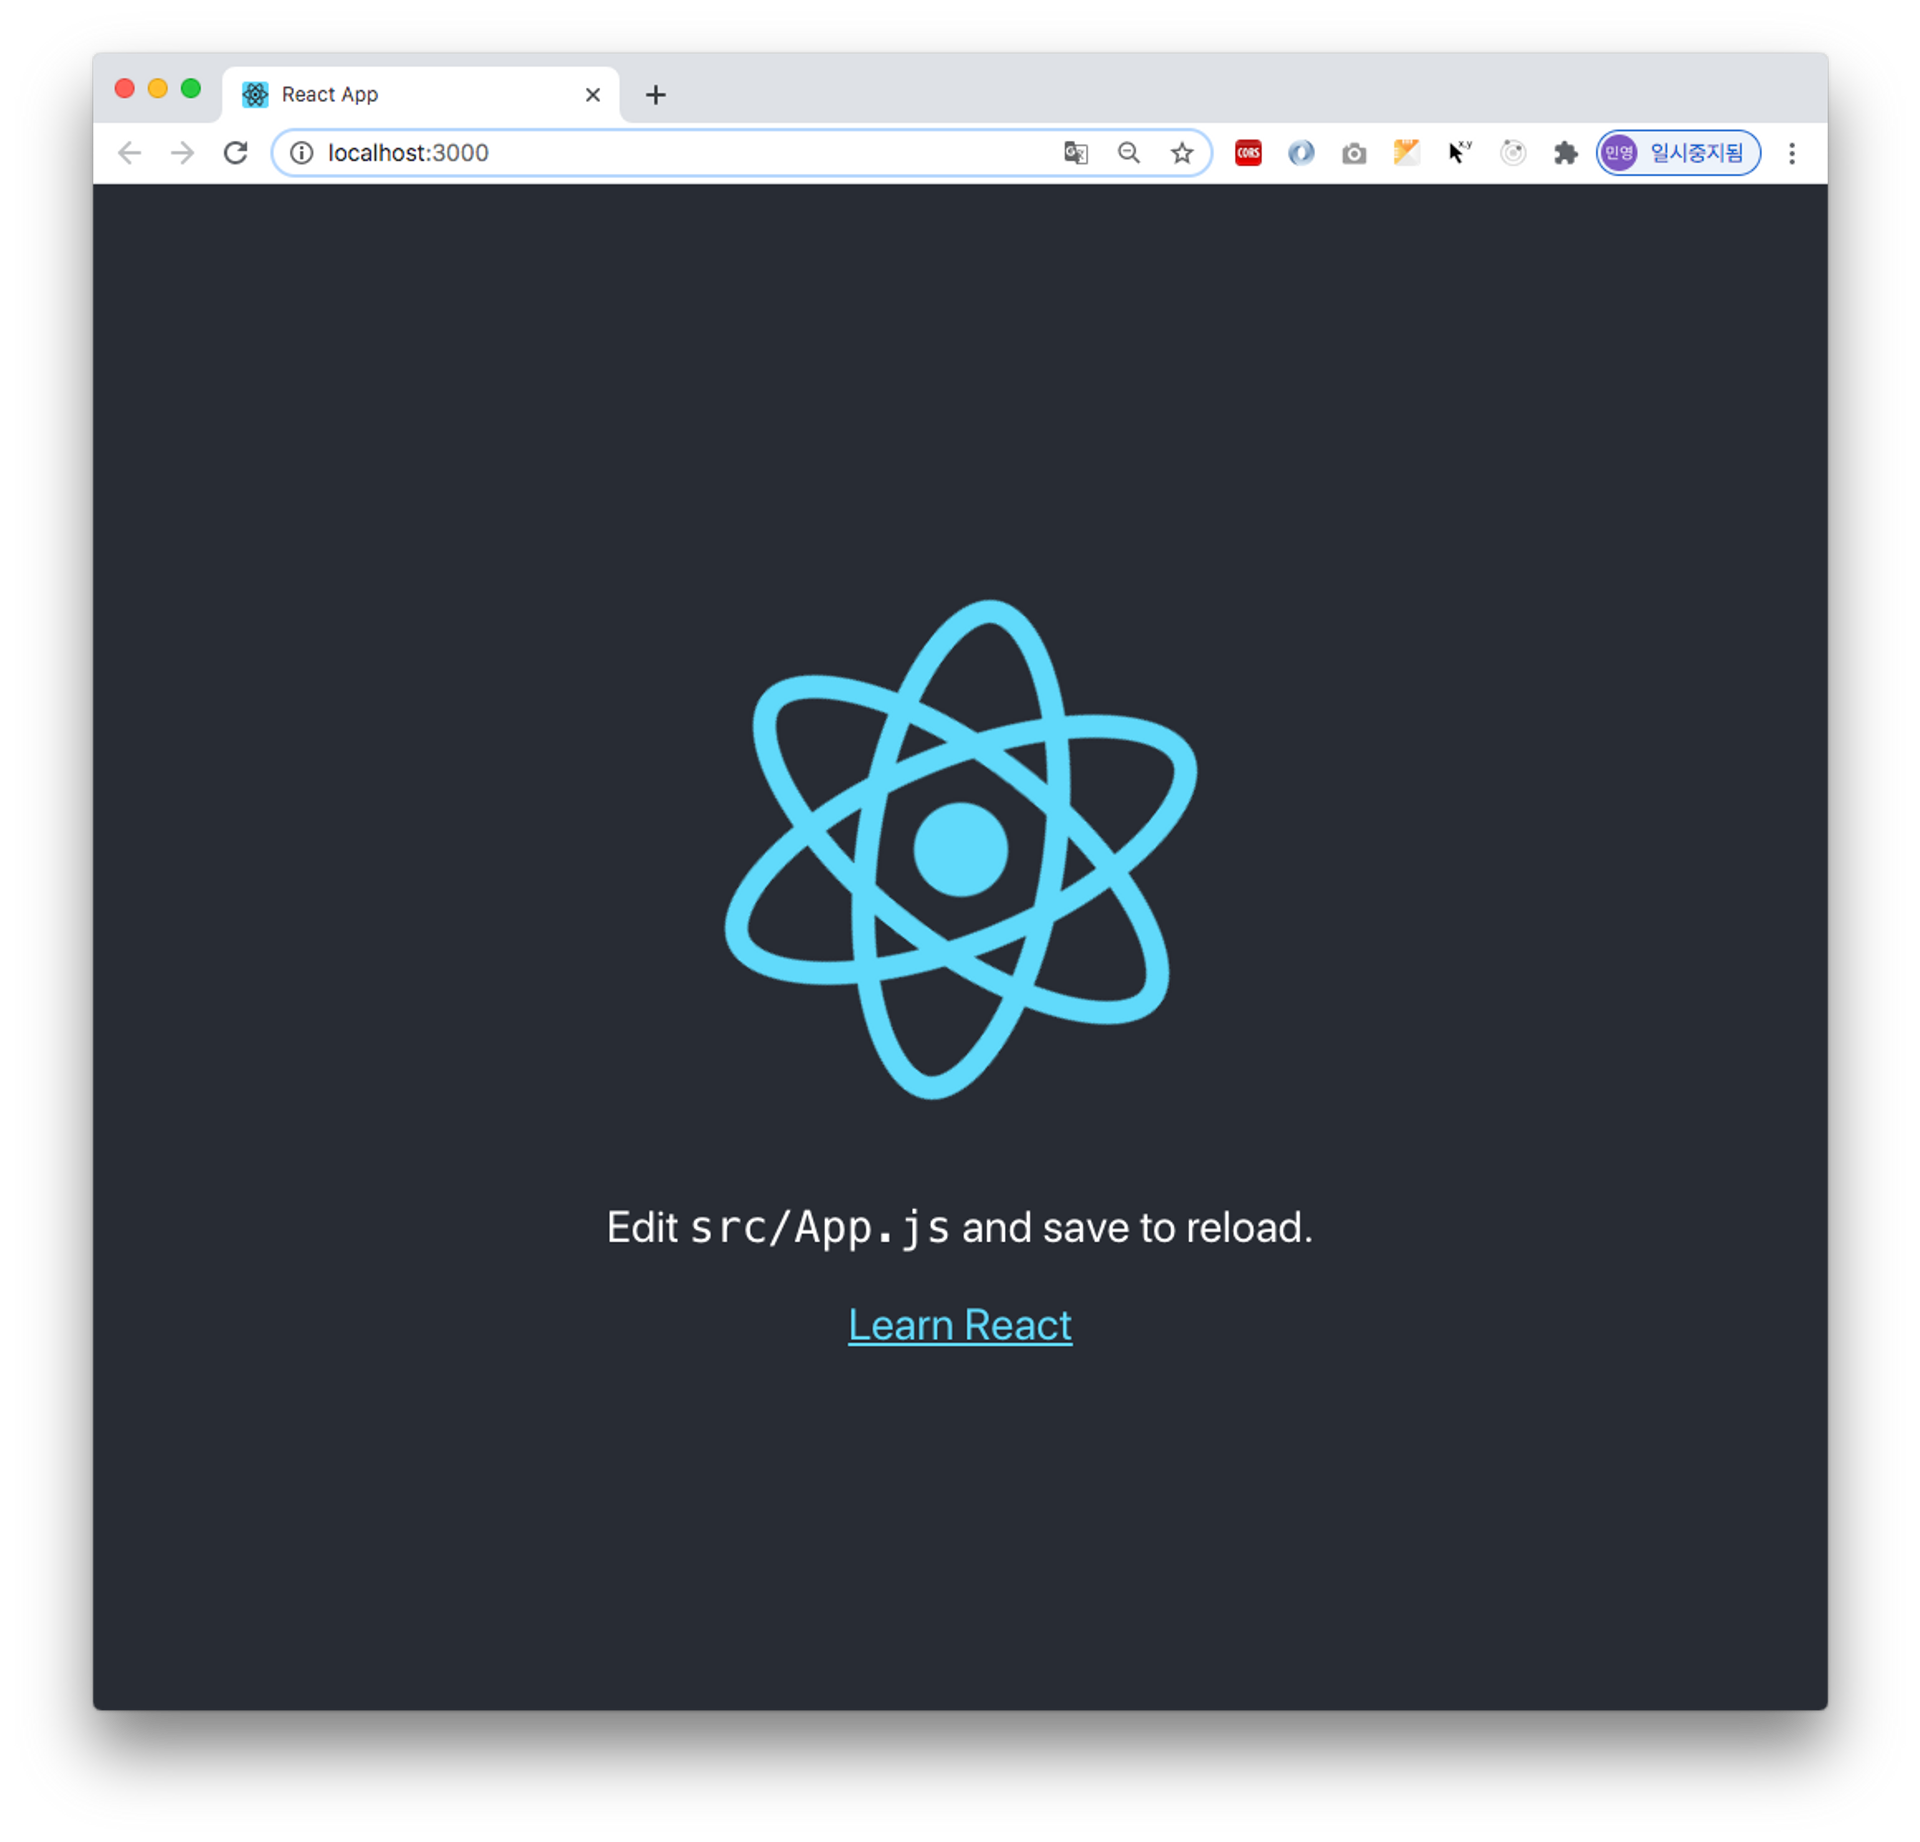Open the translate page icon
The width and height of the screenshot is (1920, 1842).
click(1075, 153)
